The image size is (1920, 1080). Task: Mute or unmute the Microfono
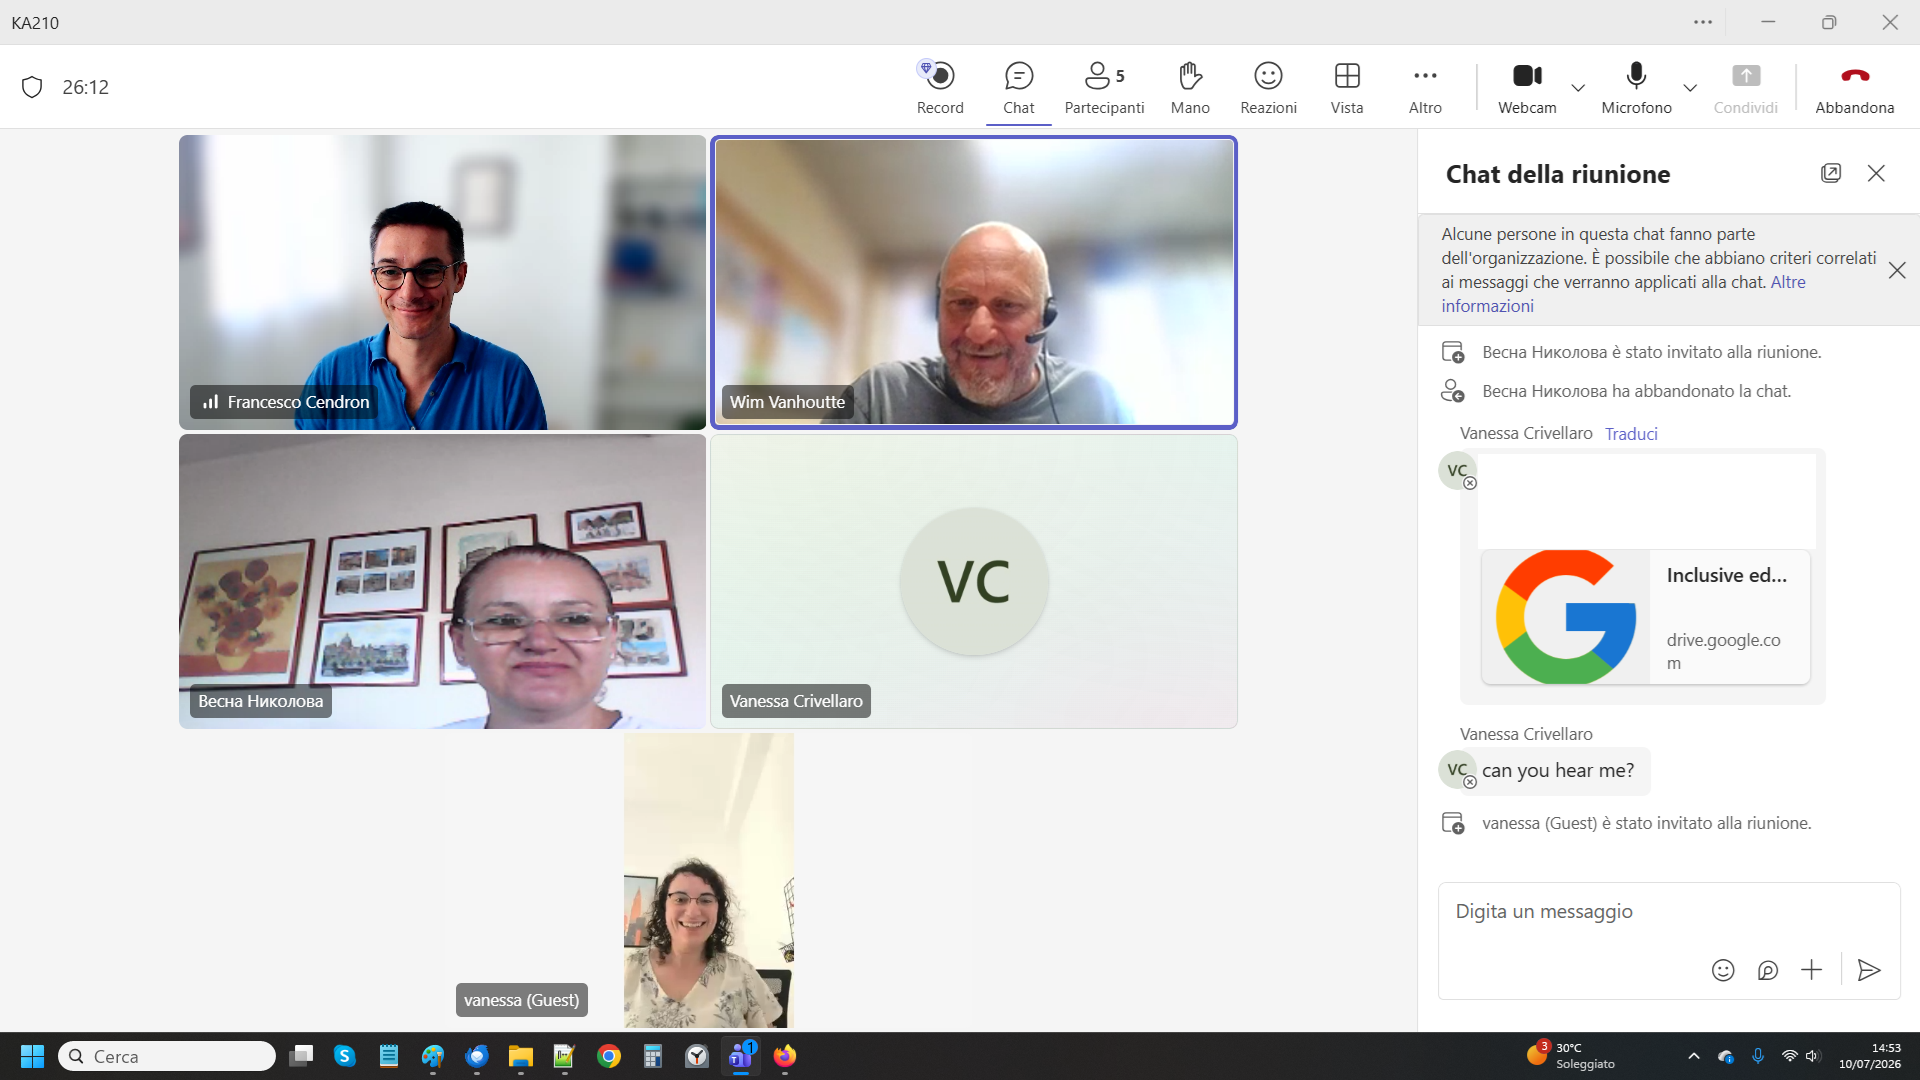1636,87
